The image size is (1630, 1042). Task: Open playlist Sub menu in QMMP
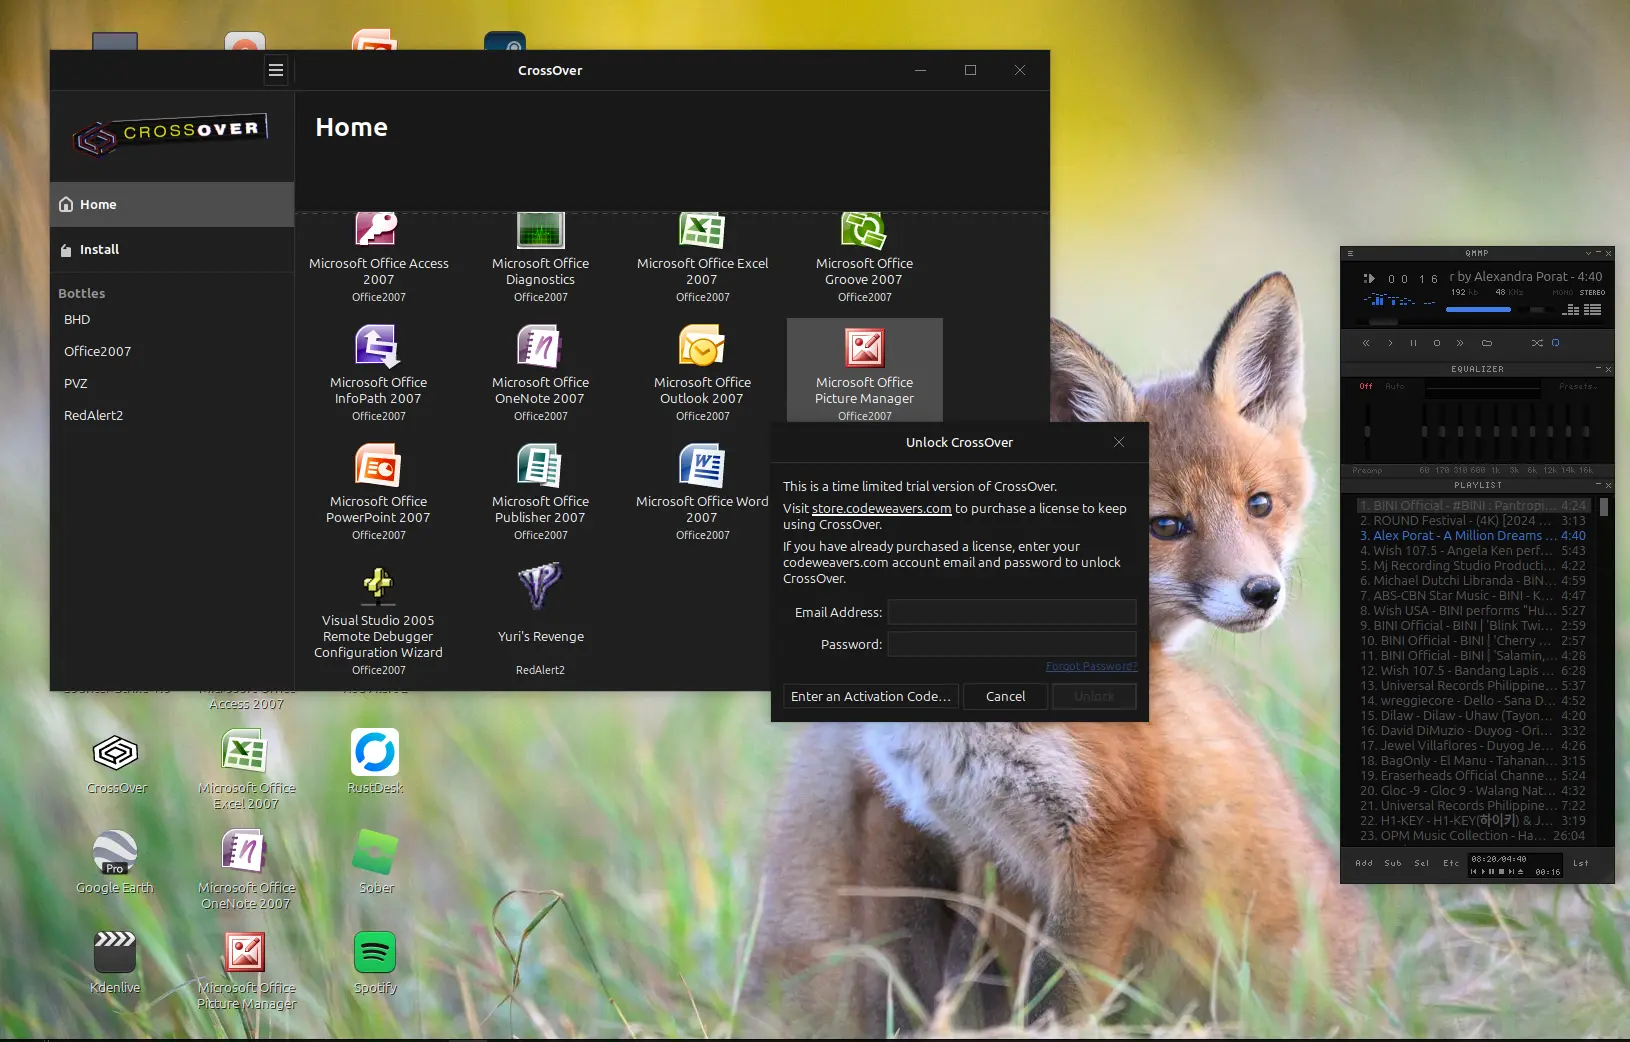pos(1393,863)
